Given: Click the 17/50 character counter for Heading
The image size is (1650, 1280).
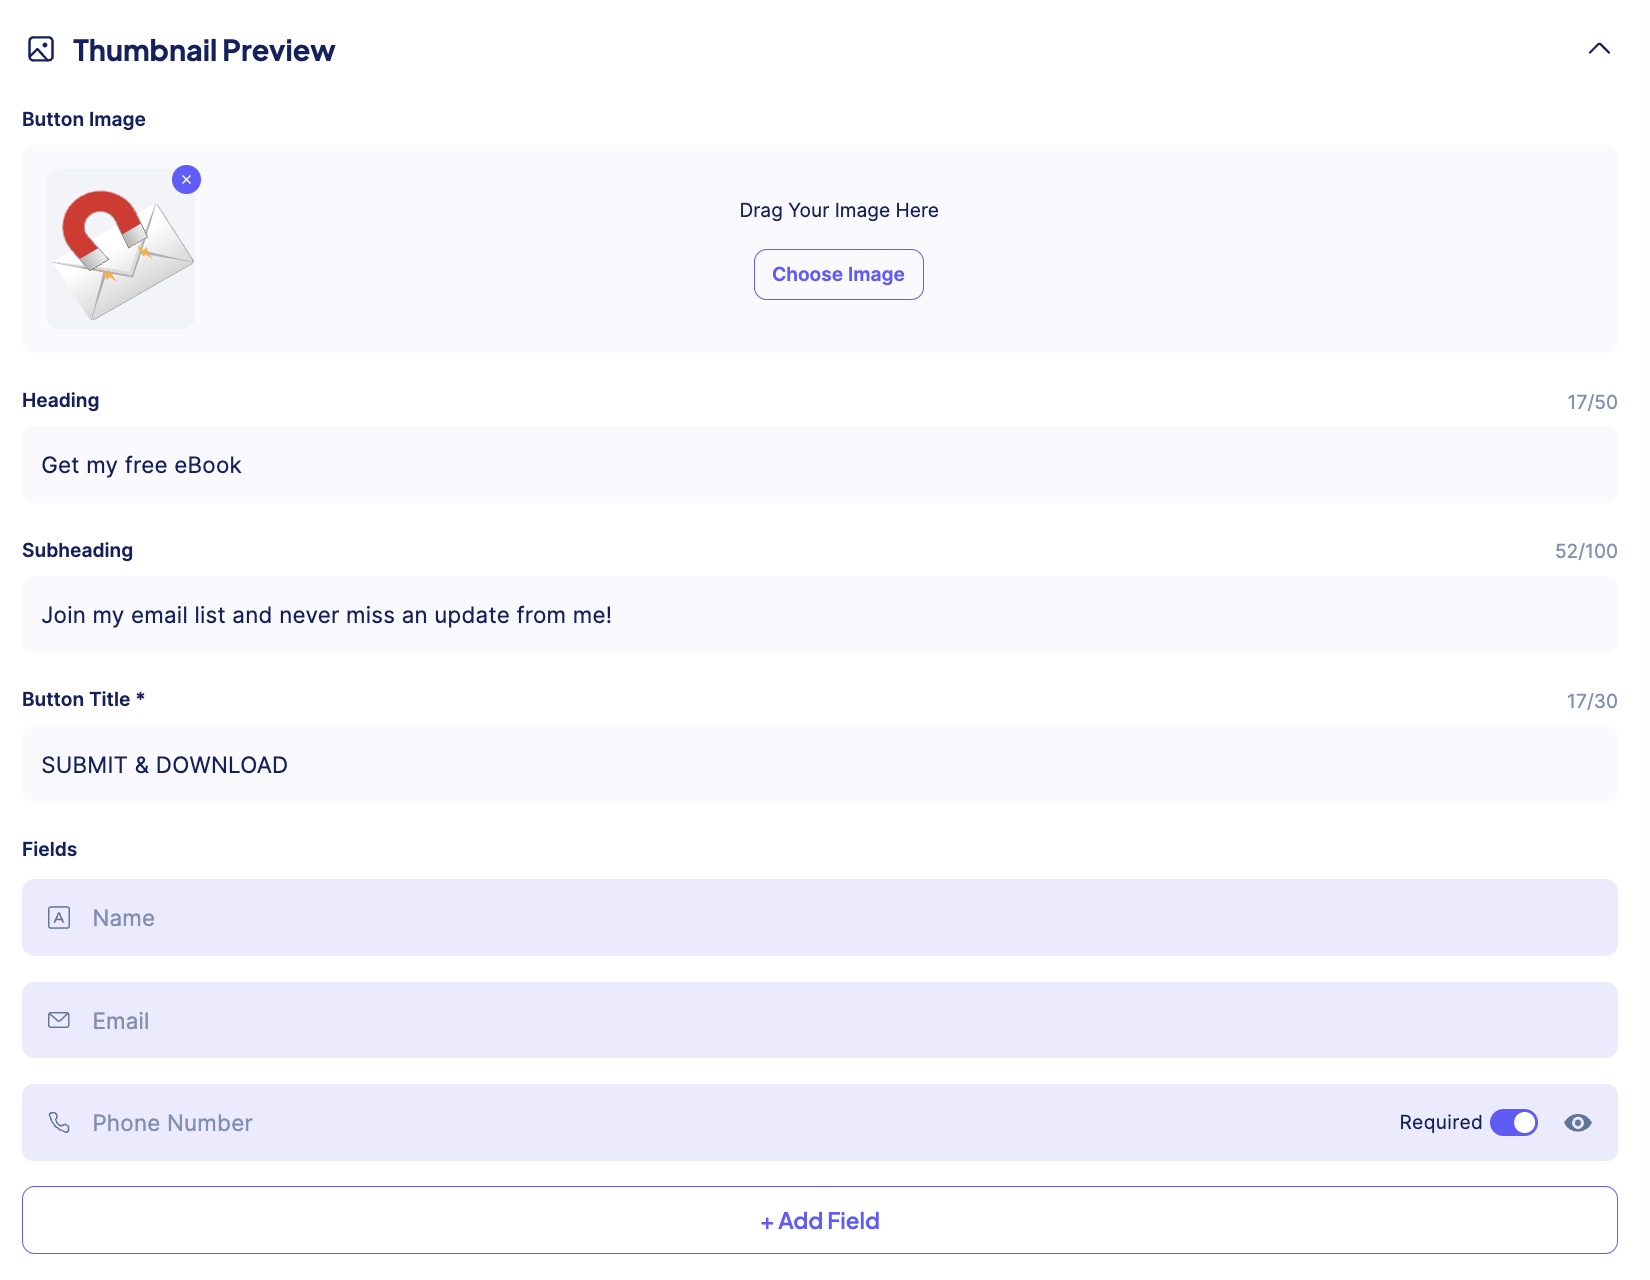Looking at the screenshot, I should tap(1592, 402).
